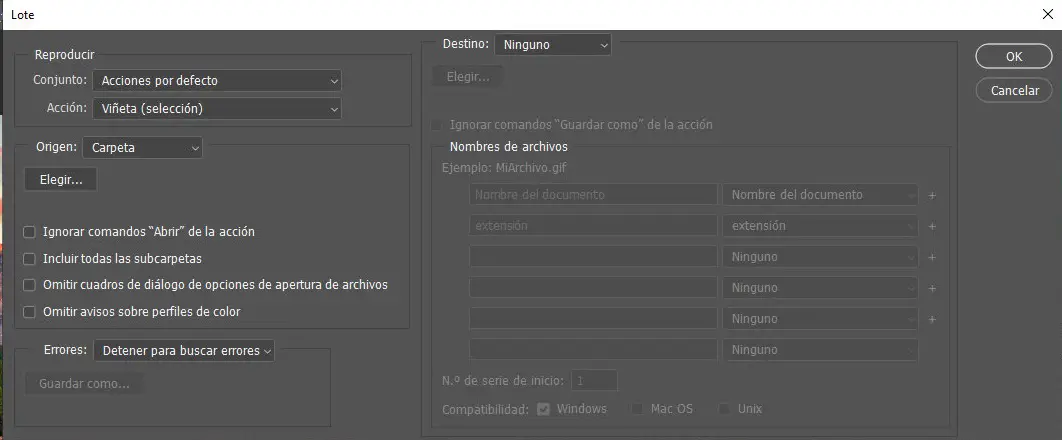The height and width of the screenshot is (440, 1062).
Task: Click the extensión text field
Action: [x=593, y=226]
